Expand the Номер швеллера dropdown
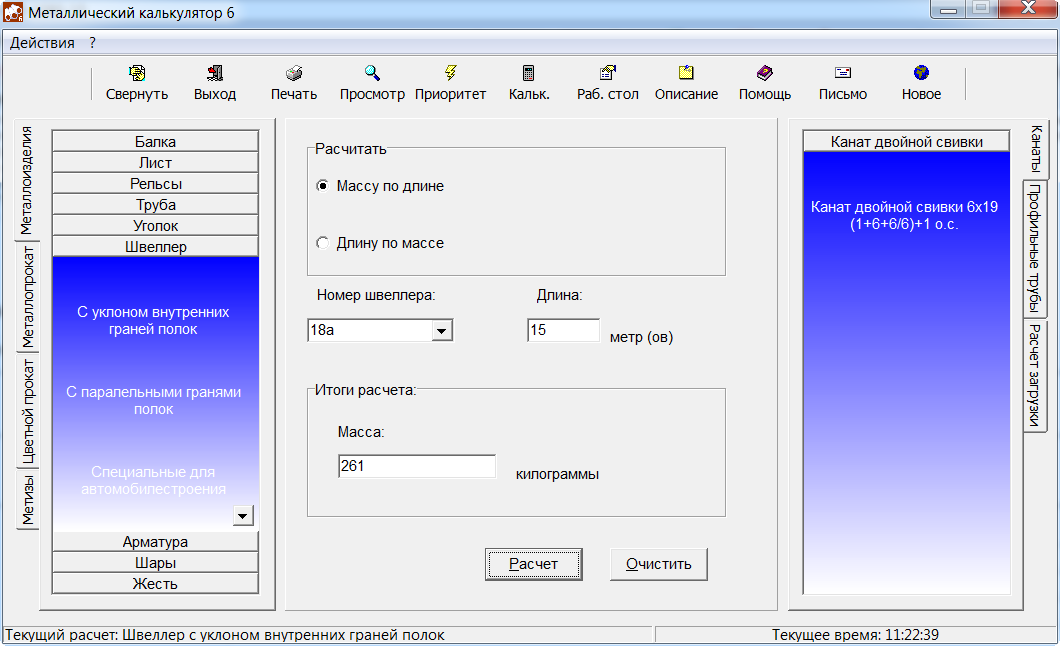This screenshot has width=1060, height=646. click(x=441, y=331)
